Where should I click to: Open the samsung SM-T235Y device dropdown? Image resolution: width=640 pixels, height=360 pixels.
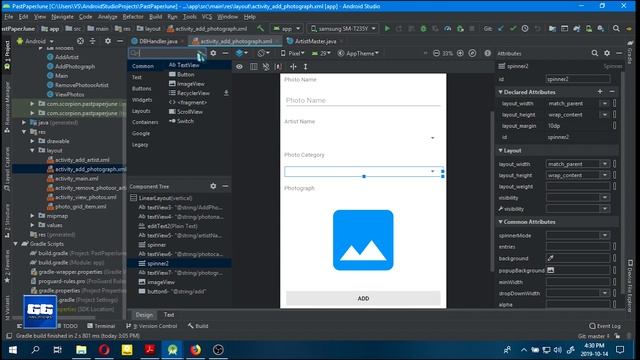pyautogui.click(x=343, y=29)
